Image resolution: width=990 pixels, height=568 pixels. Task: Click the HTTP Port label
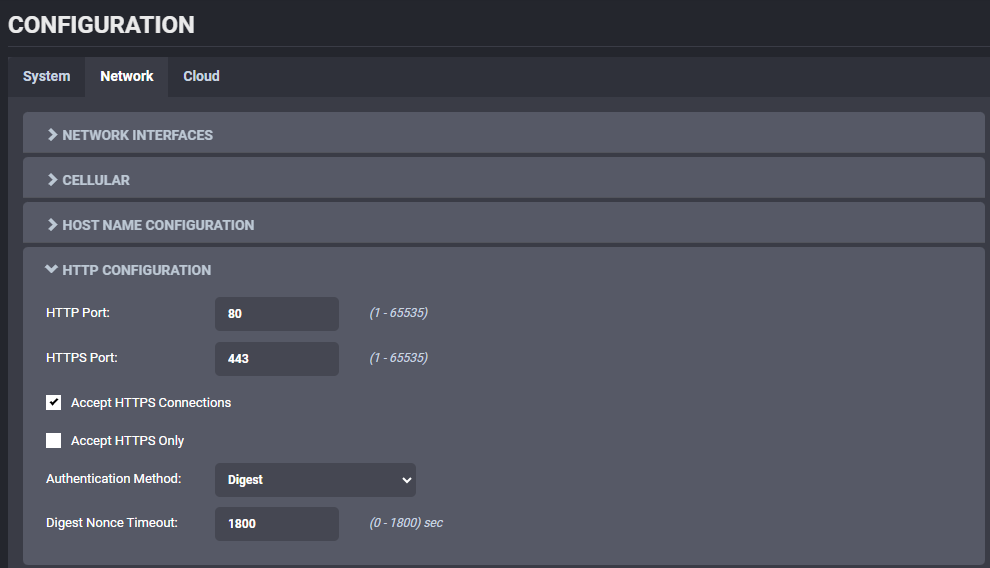coord(78,313)
